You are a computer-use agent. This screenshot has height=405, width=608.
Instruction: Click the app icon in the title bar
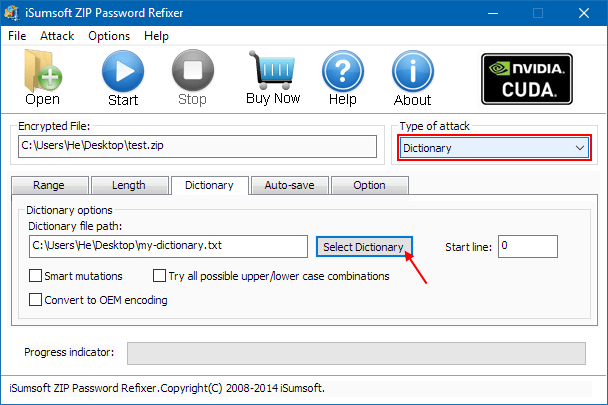pyautogui.click(x=12, y=13)
